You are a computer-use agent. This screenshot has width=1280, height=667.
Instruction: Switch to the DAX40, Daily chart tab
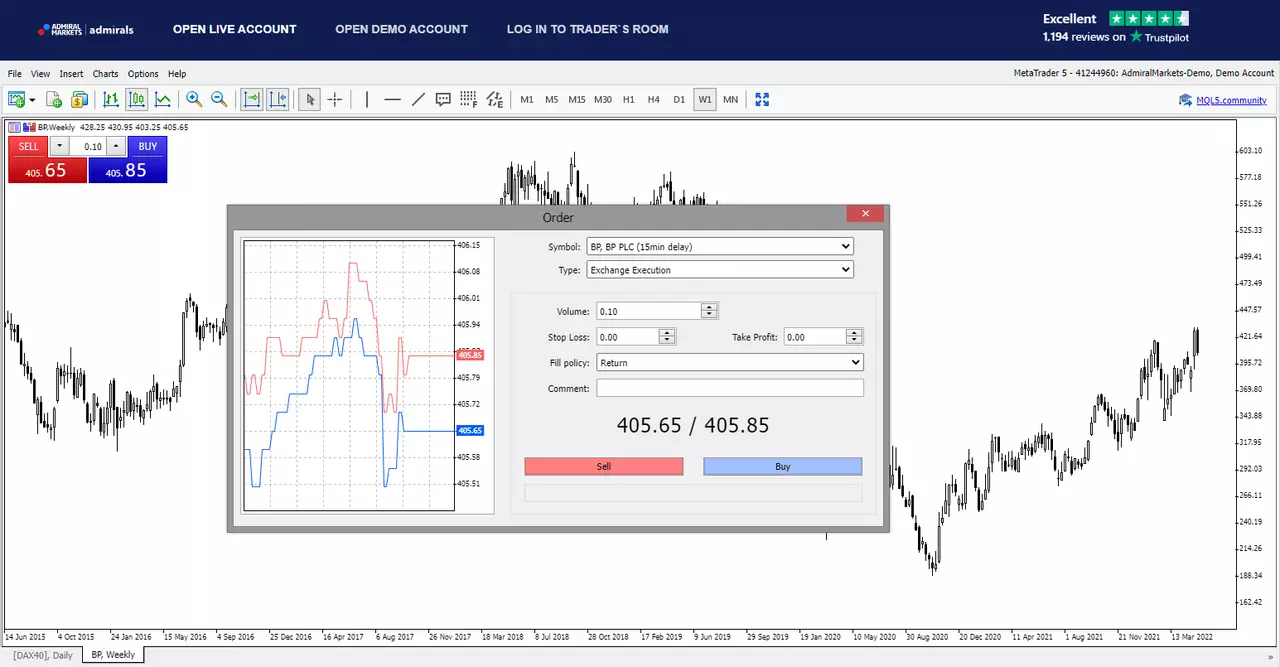point(42,655)
